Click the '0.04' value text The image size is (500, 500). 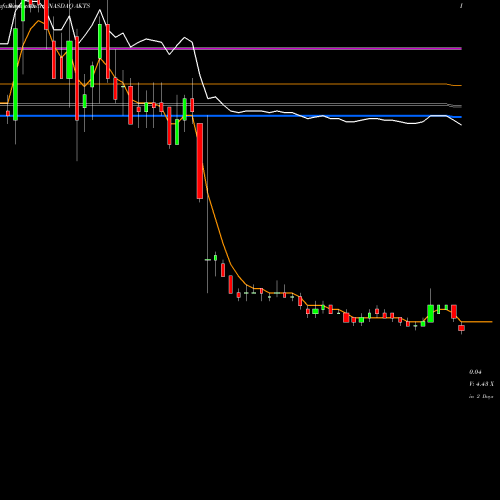[x=475, y=372]
